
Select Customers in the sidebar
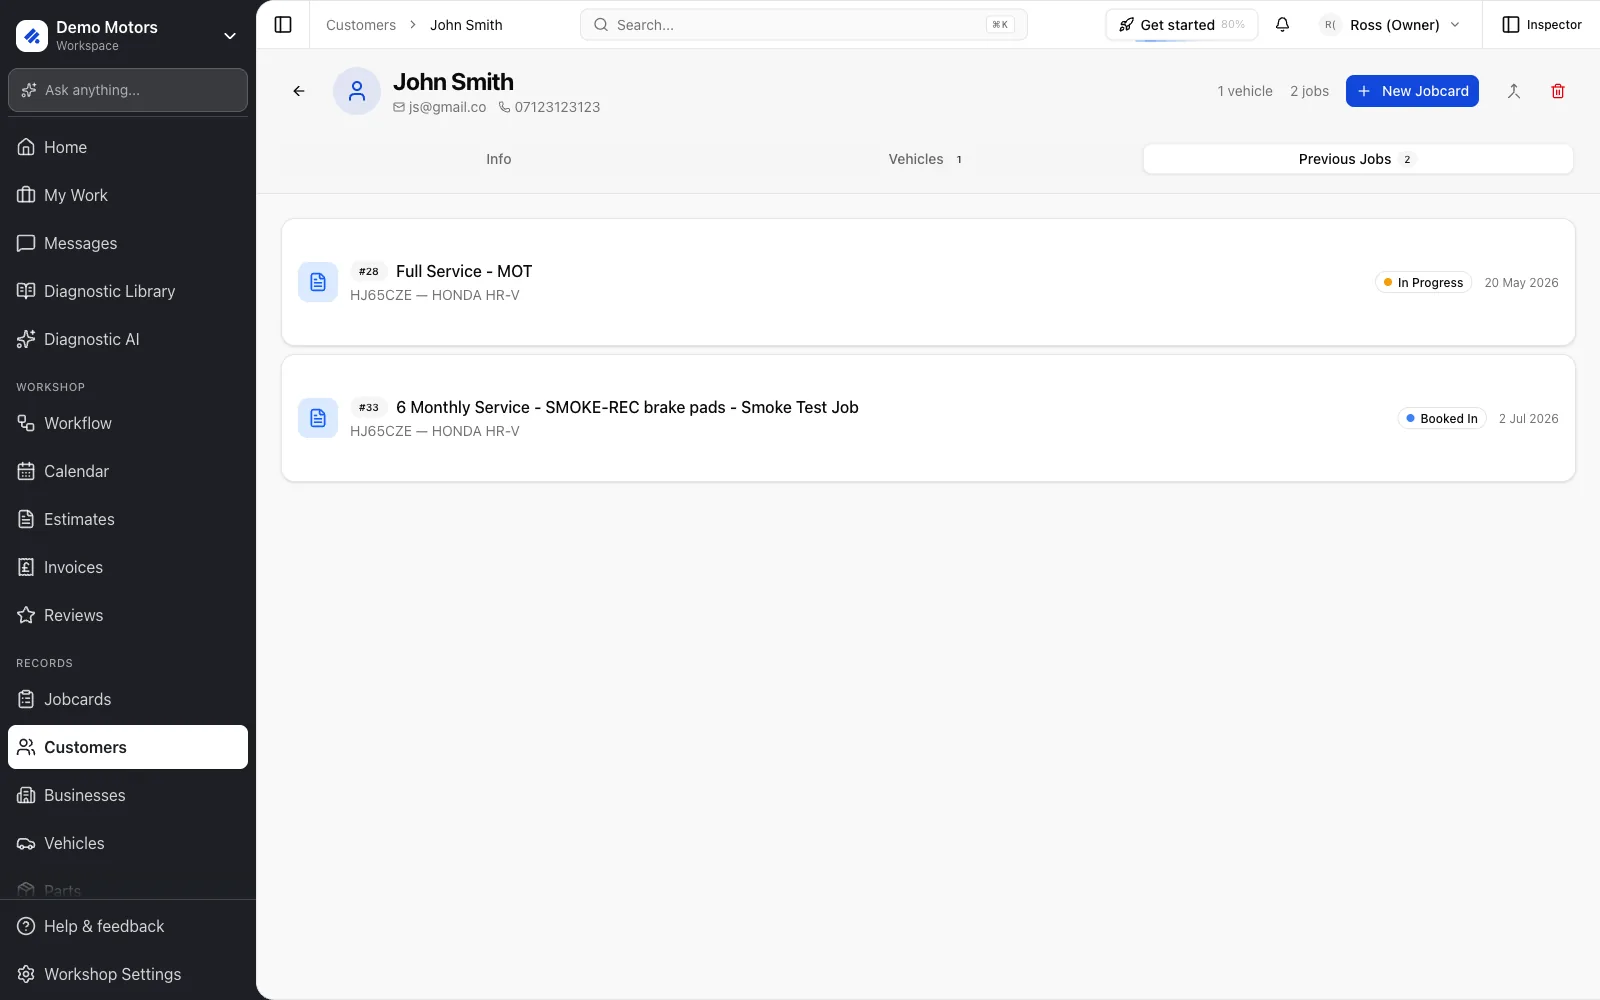pyautogui.click(x=128, y=747)
